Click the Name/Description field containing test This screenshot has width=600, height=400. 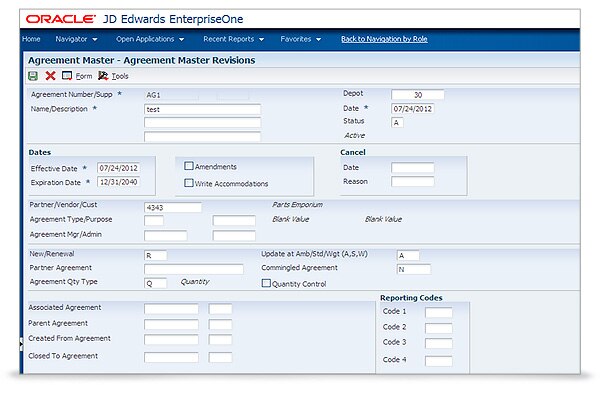click(x=202, y=109)
